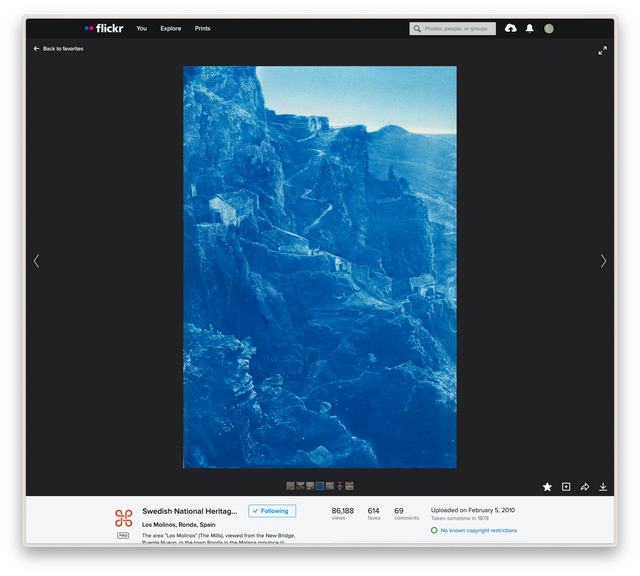Open the You menu

141,28
